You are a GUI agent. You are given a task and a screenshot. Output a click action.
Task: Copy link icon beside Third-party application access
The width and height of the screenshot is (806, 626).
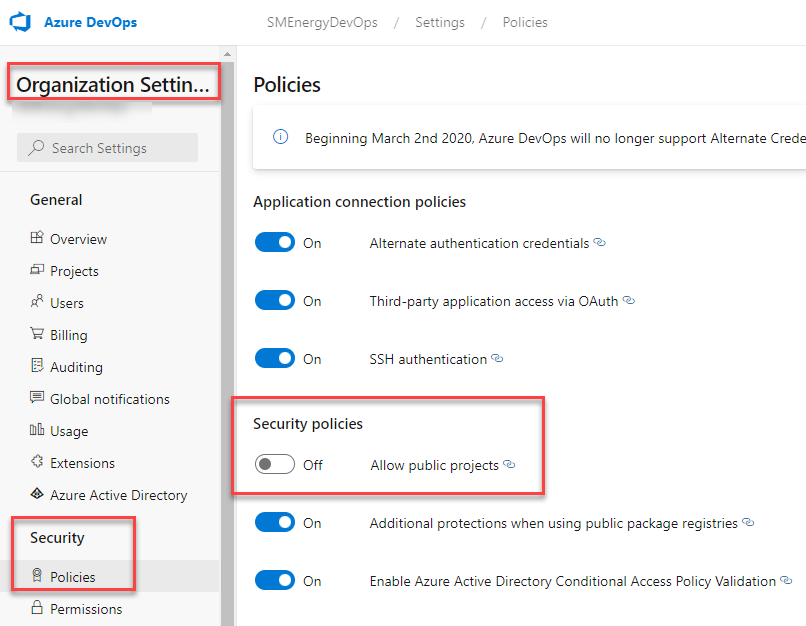click(x=629, y=300)
